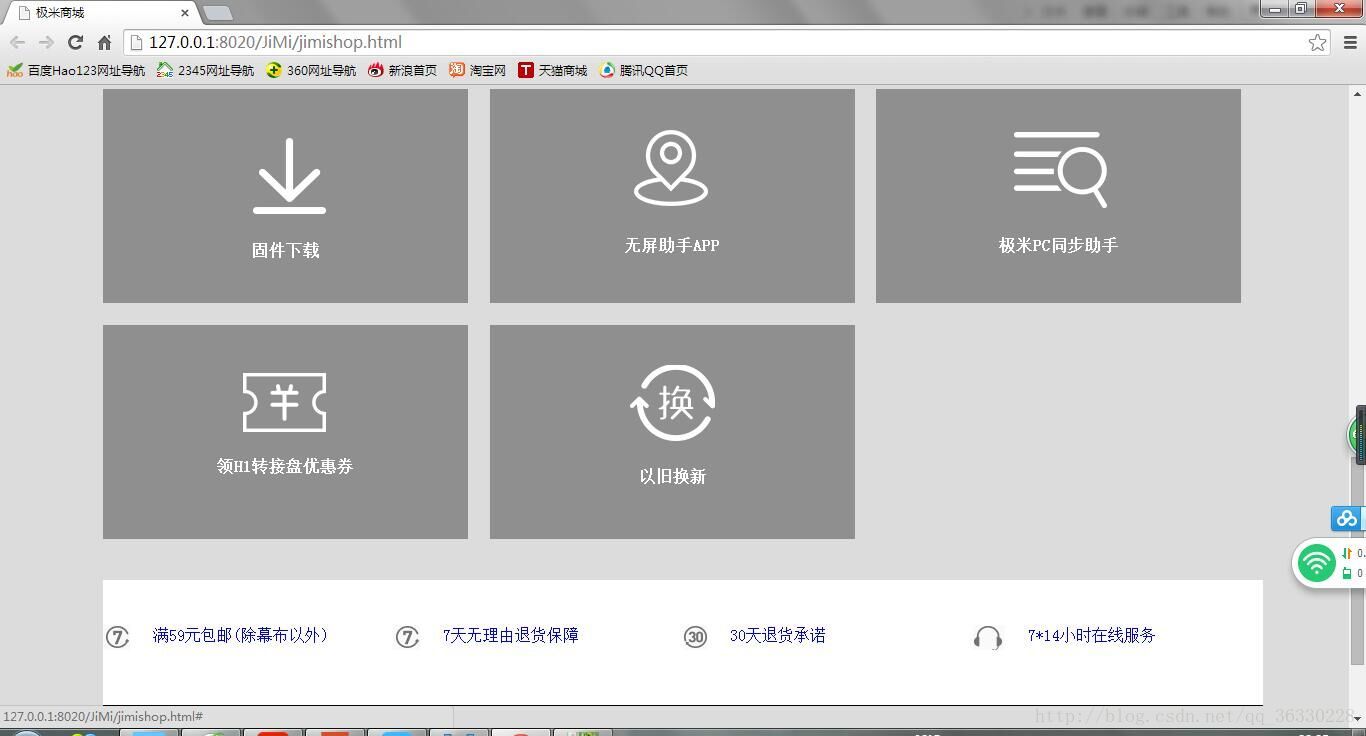Click the map pin icon for 无屏助手APP
The image size is (1366, 736).
point(671,168)
